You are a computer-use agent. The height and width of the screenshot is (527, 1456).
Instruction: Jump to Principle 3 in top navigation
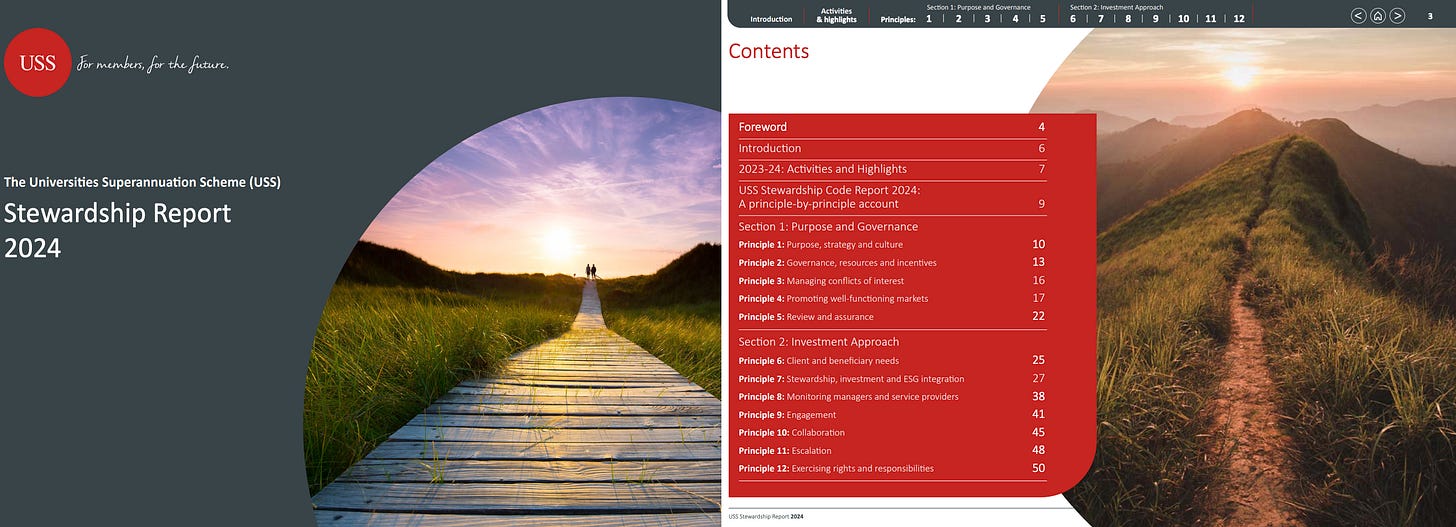pos(987,19)
